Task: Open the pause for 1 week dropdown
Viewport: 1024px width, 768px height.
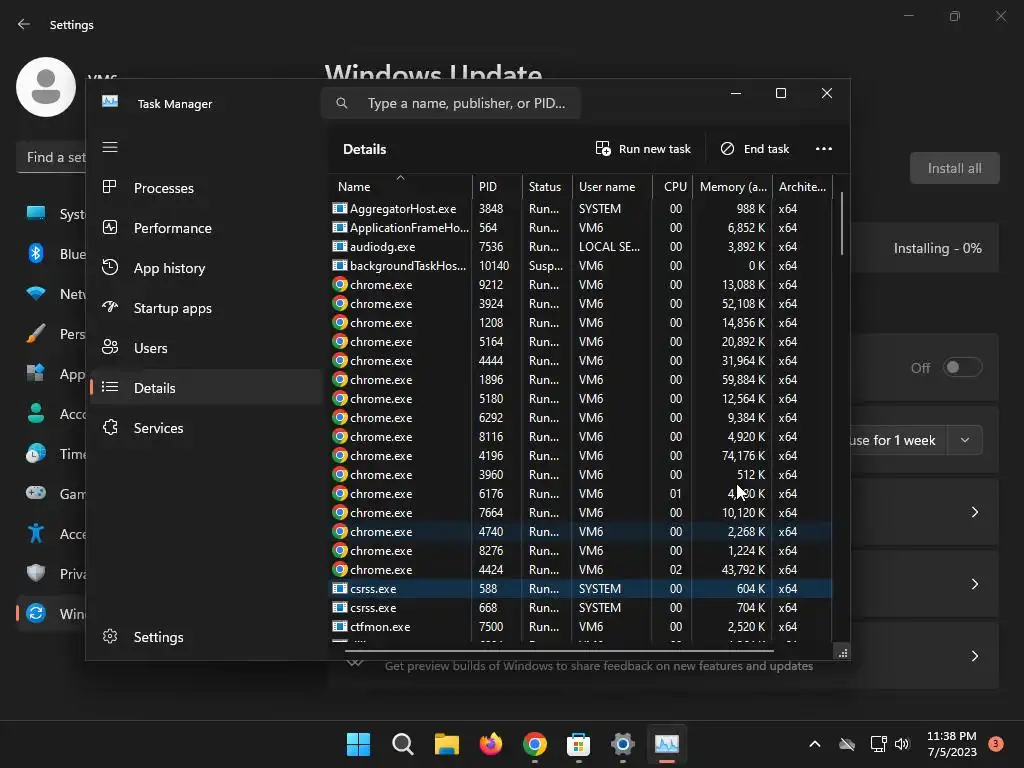Action: tap(965, 440)
